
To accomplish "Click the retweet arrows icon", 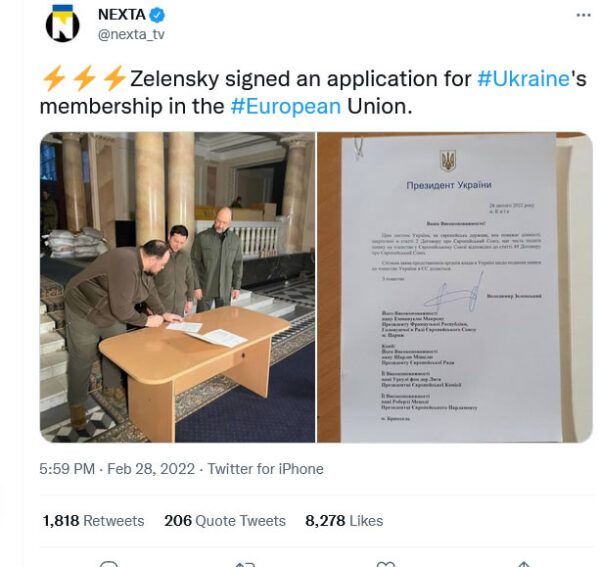I will tap(245, 564).
